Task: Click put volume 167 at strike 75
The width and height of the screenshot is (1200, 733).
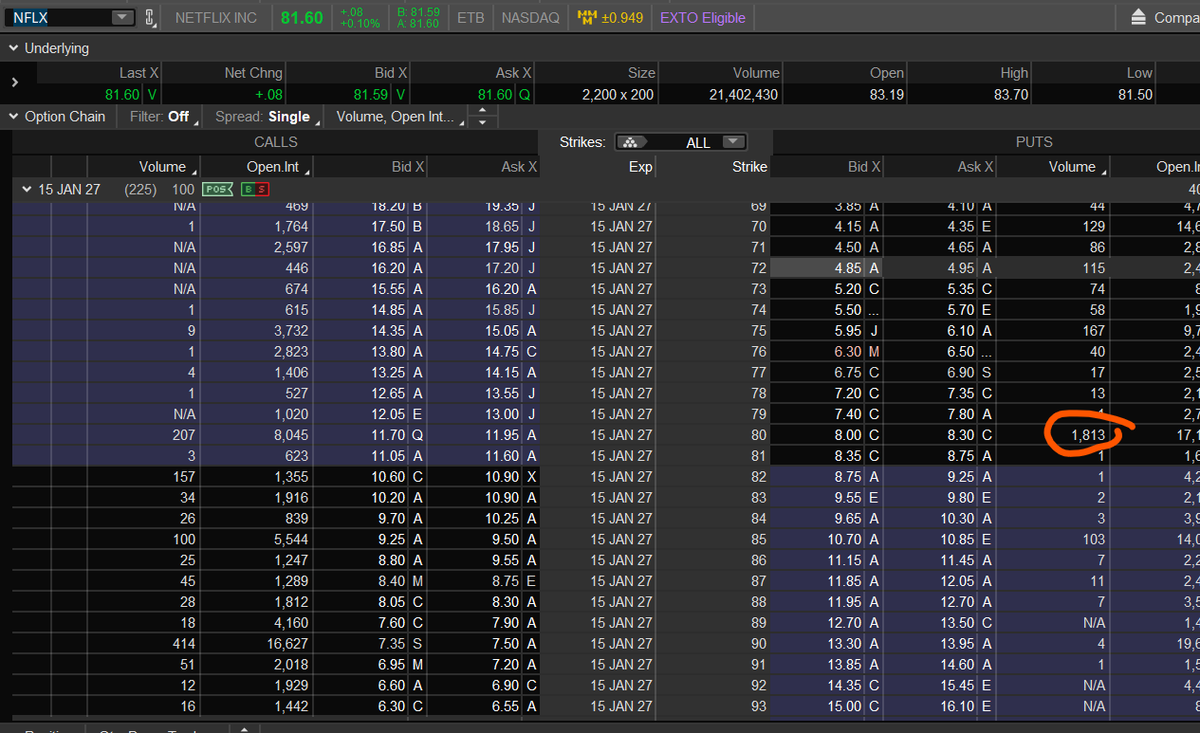Action: tap(1093, 331)
